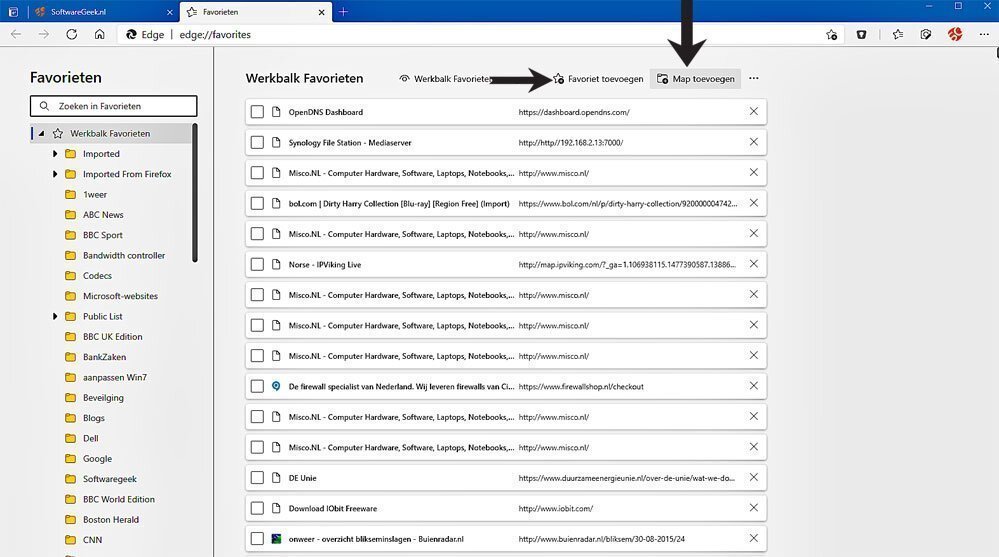999x557 pixels.
Task: Open the dashboard.opendns.com URL
Action: tap(574, 112)
